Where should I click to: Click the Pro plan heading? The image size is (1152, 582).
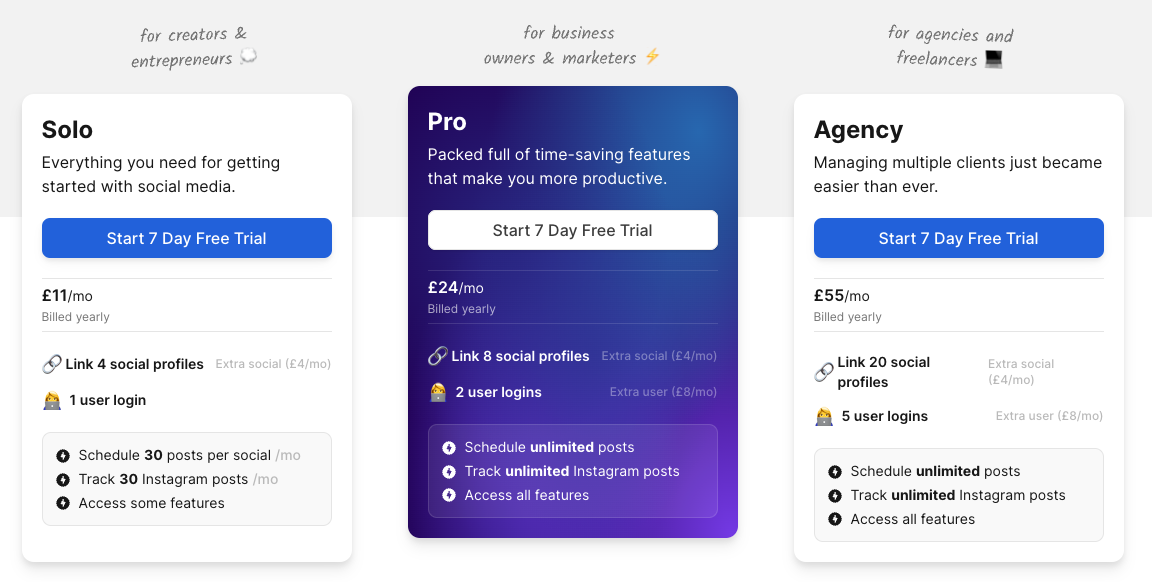tap(447, 122)
